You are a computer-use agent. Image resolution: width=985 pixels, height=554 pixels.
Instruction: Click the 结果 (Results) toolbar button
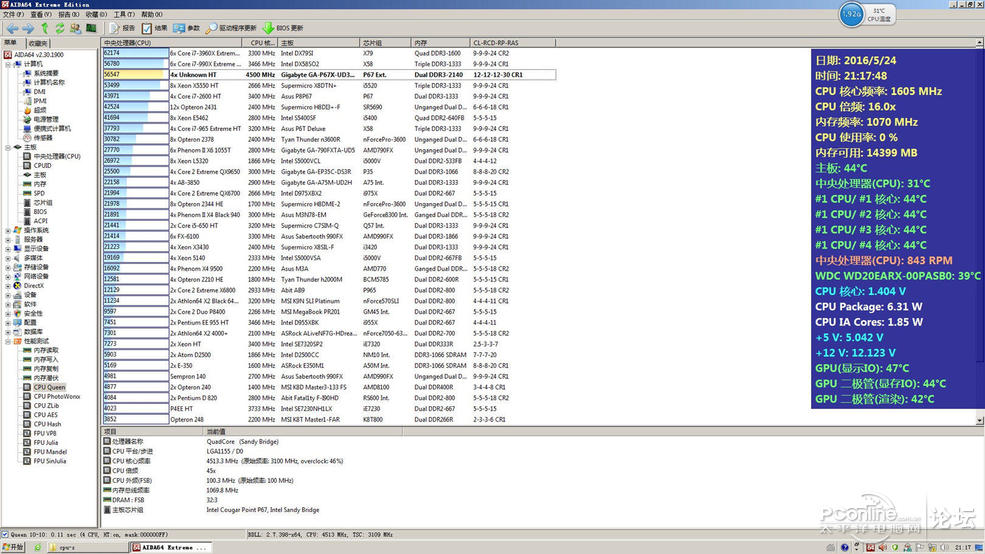coord(155,28)
